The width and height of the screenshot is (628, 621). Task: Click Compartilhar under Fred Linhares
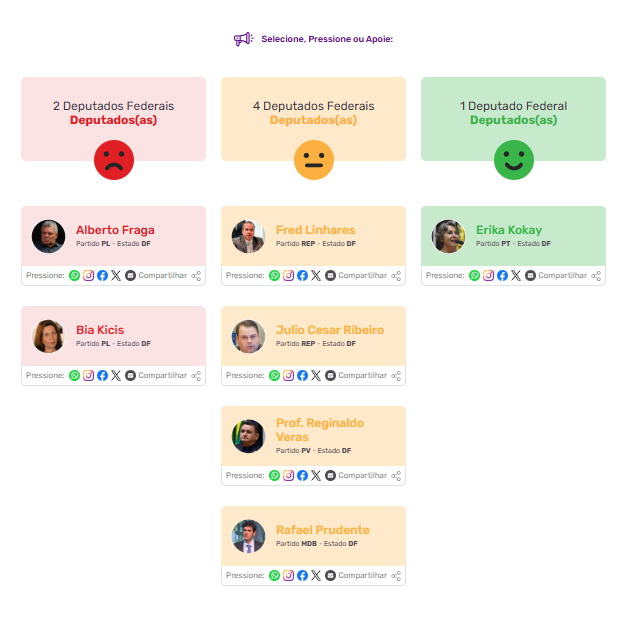pos(362,276)
